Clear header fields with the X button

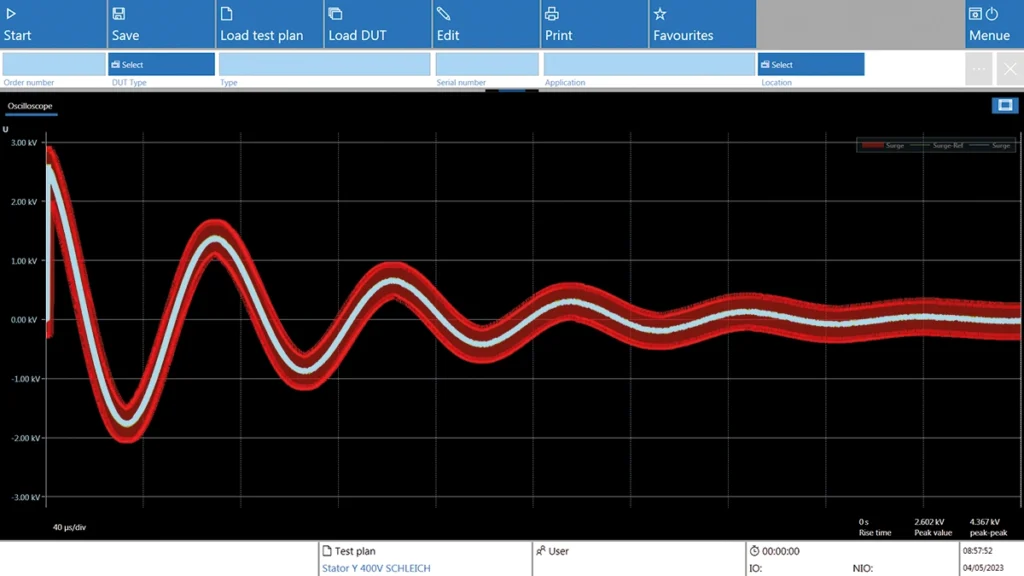(1010, 69)
